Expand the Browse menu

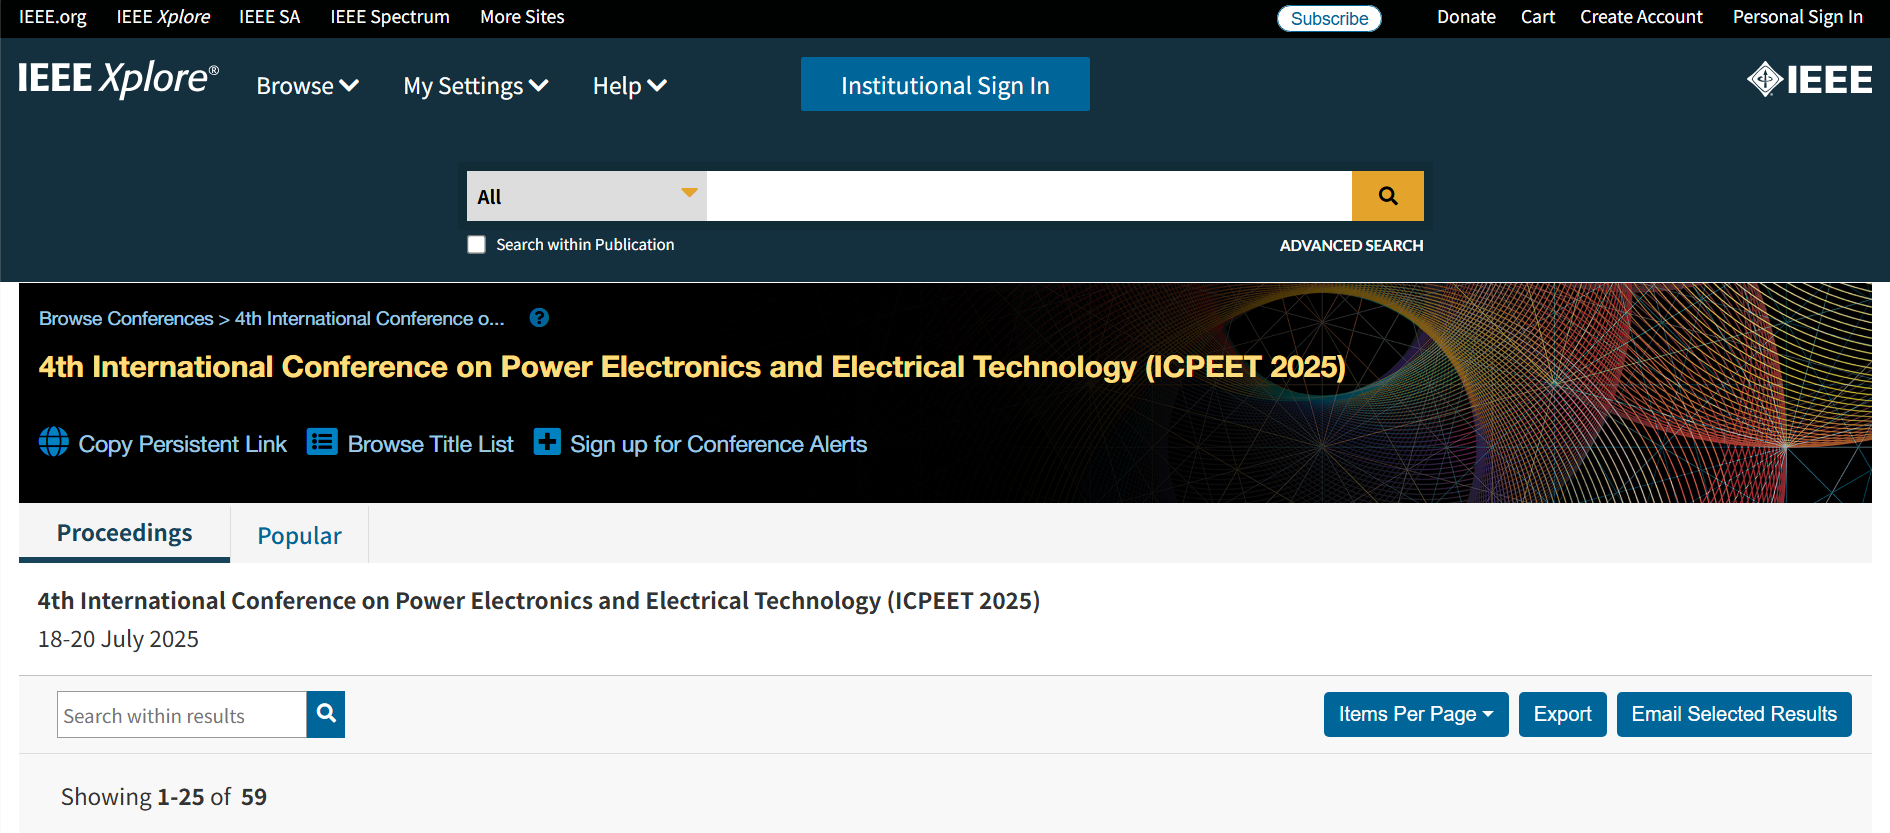click(x=308, y=86)
